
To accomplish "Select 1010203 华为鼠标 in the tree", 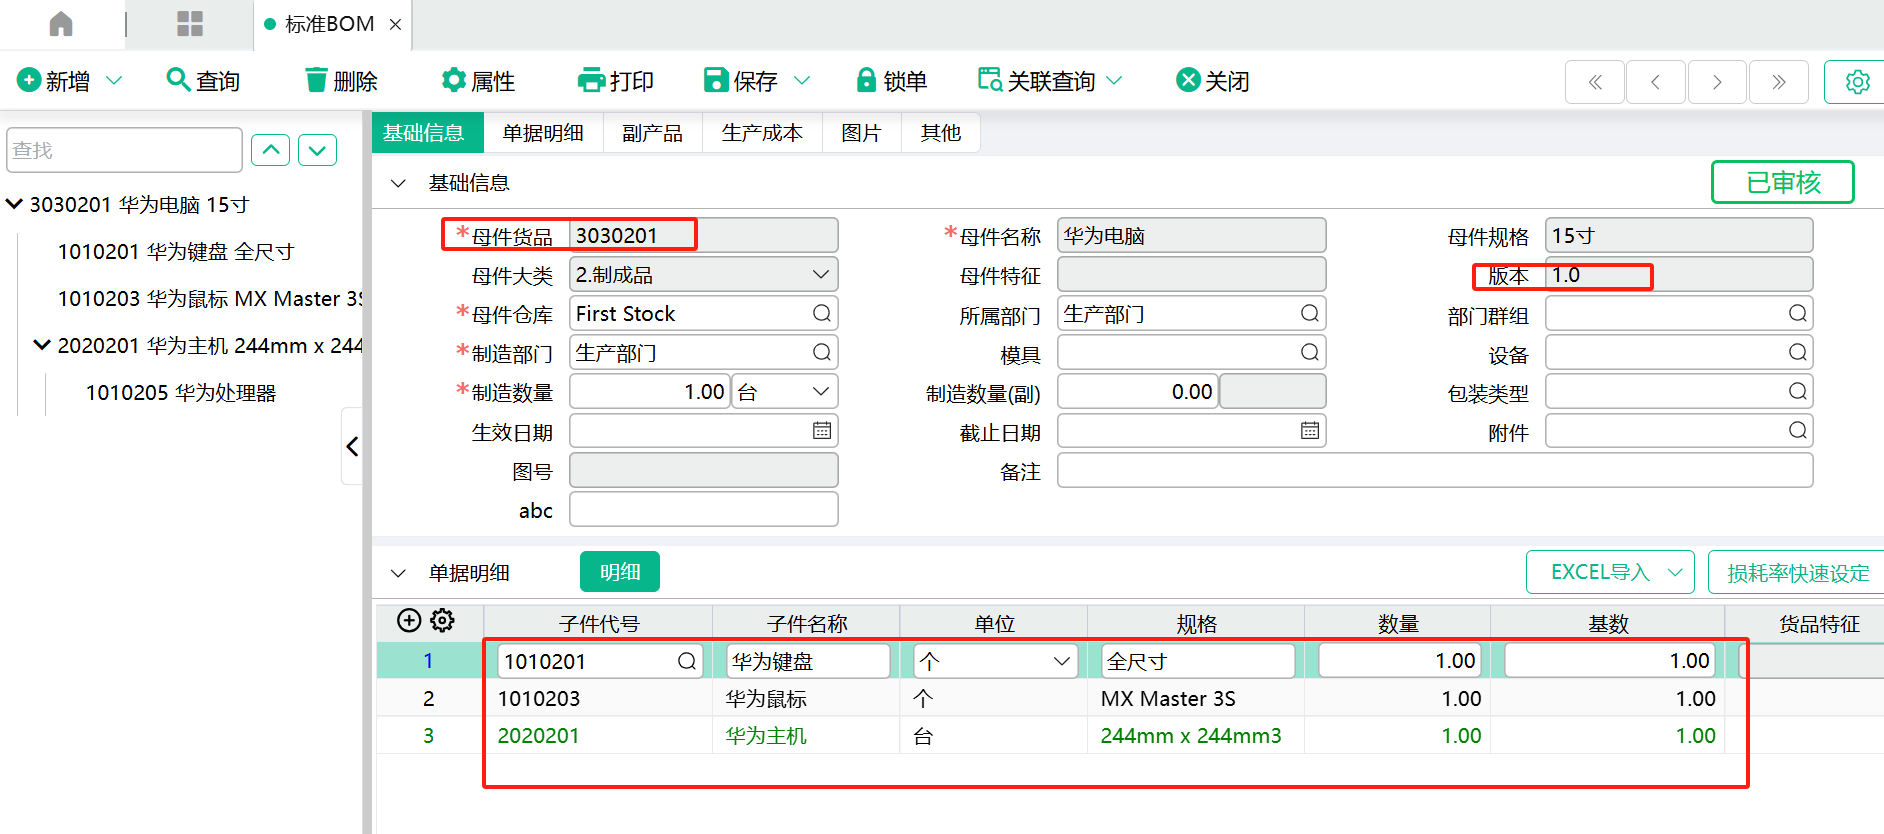I will coord(210,299).
